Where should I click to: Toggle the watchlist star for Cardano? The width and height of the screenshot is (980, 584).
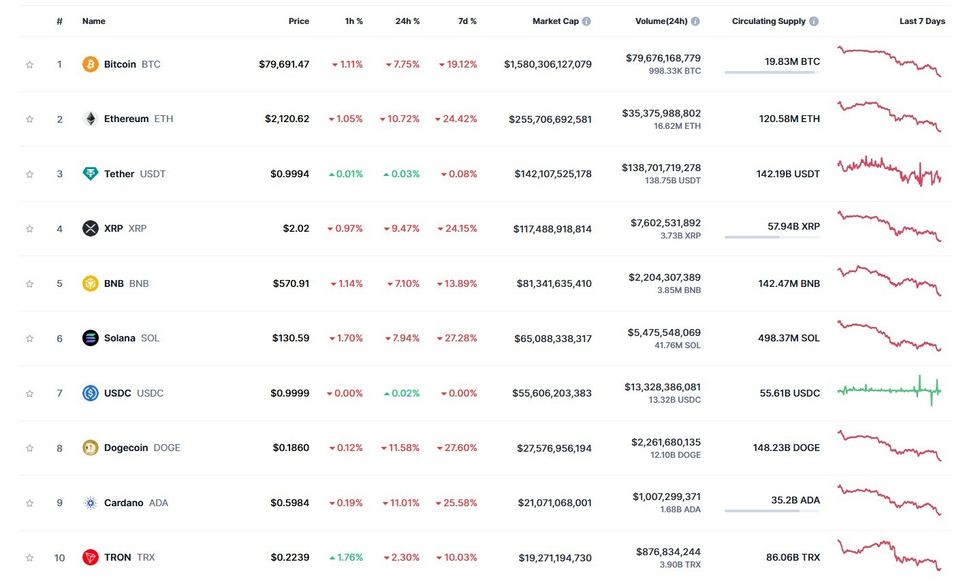pos(30,503)
